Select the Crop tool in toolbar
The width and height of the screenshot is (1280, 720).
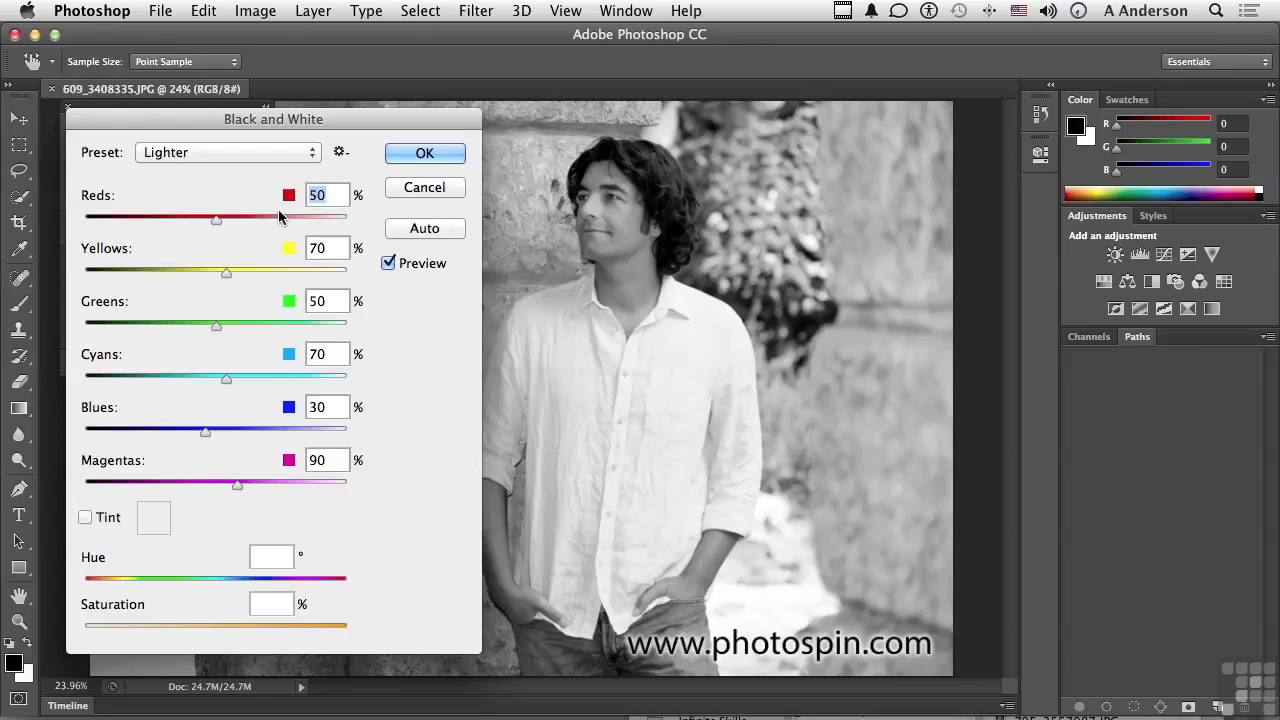pos(19,222)
